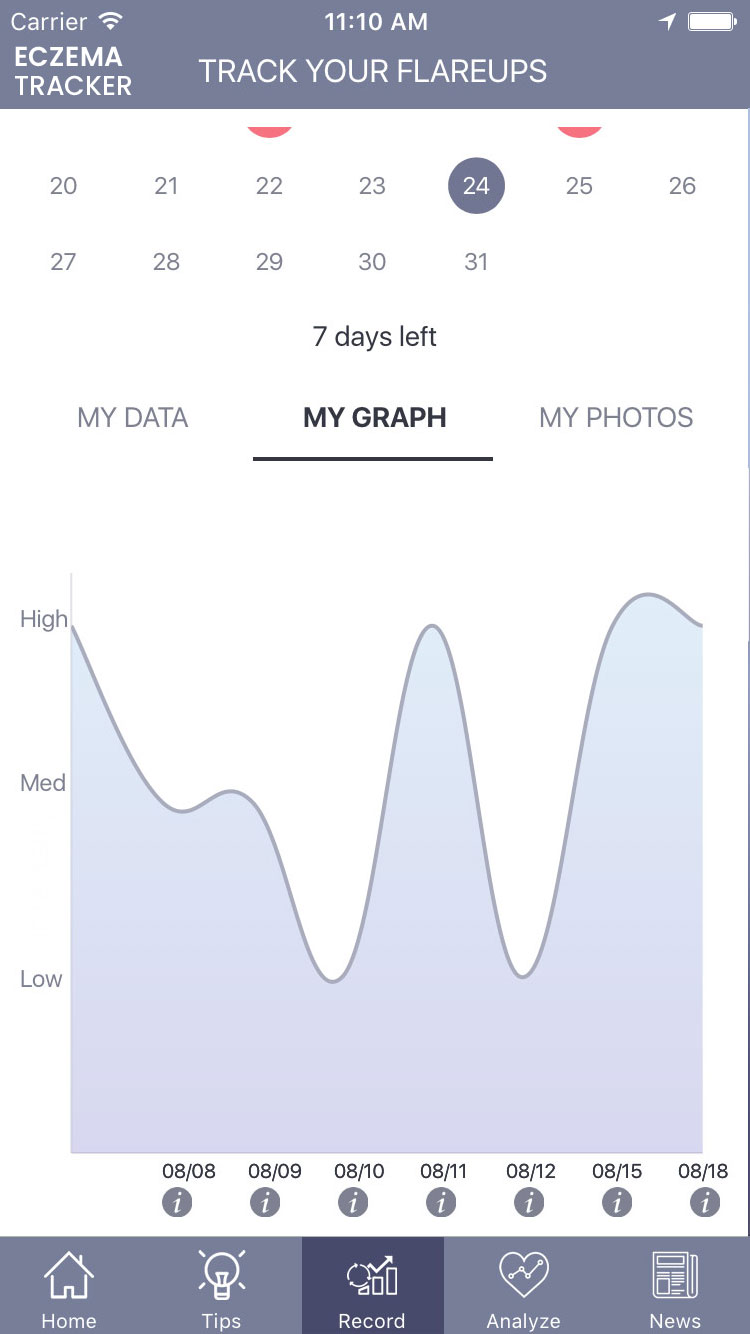Open the News newspaper icon
Viewport: 750px width, 1334px height.
pyautogui.click(x=675, y=1277)
